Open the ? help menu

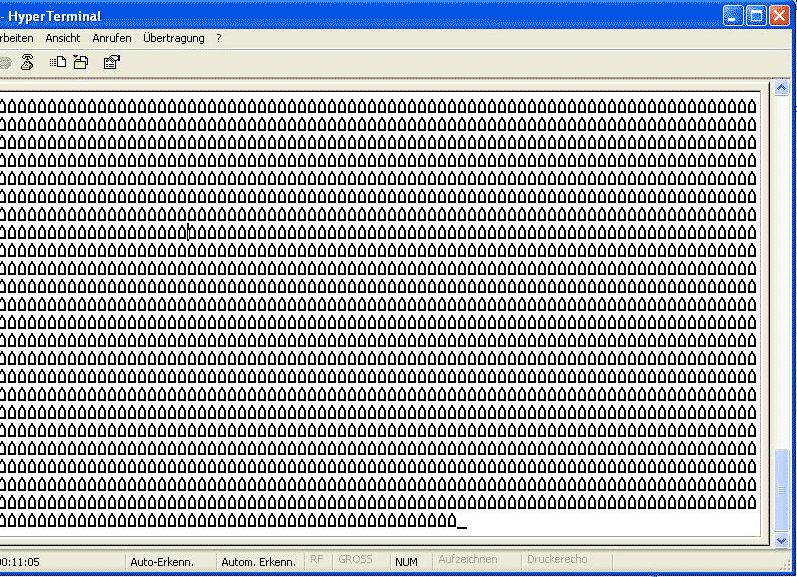[x=219, y=38]
